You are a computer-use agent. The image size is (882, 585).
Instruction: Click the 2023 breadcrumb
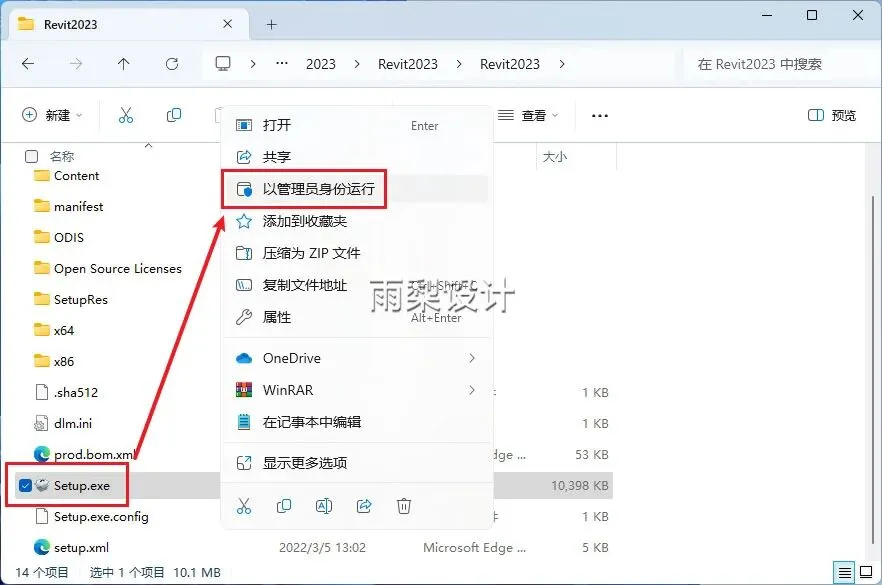pos(321,64)
